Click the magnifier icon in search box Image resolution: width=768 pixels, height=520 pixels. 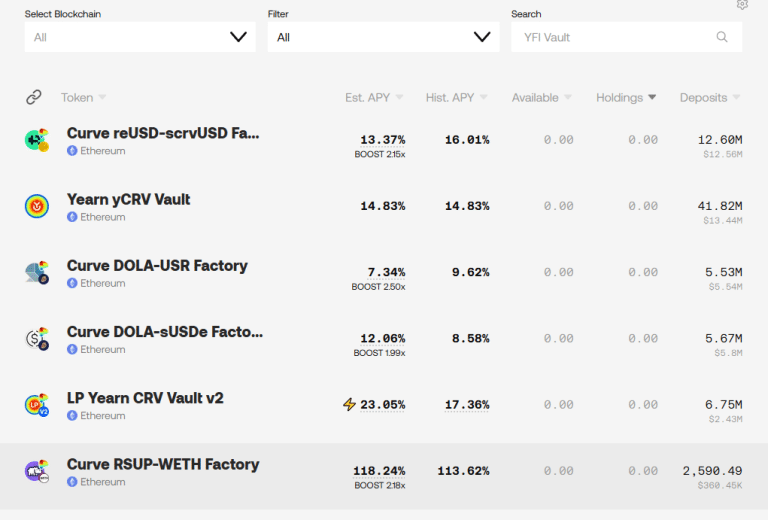(x=722, y=37)
